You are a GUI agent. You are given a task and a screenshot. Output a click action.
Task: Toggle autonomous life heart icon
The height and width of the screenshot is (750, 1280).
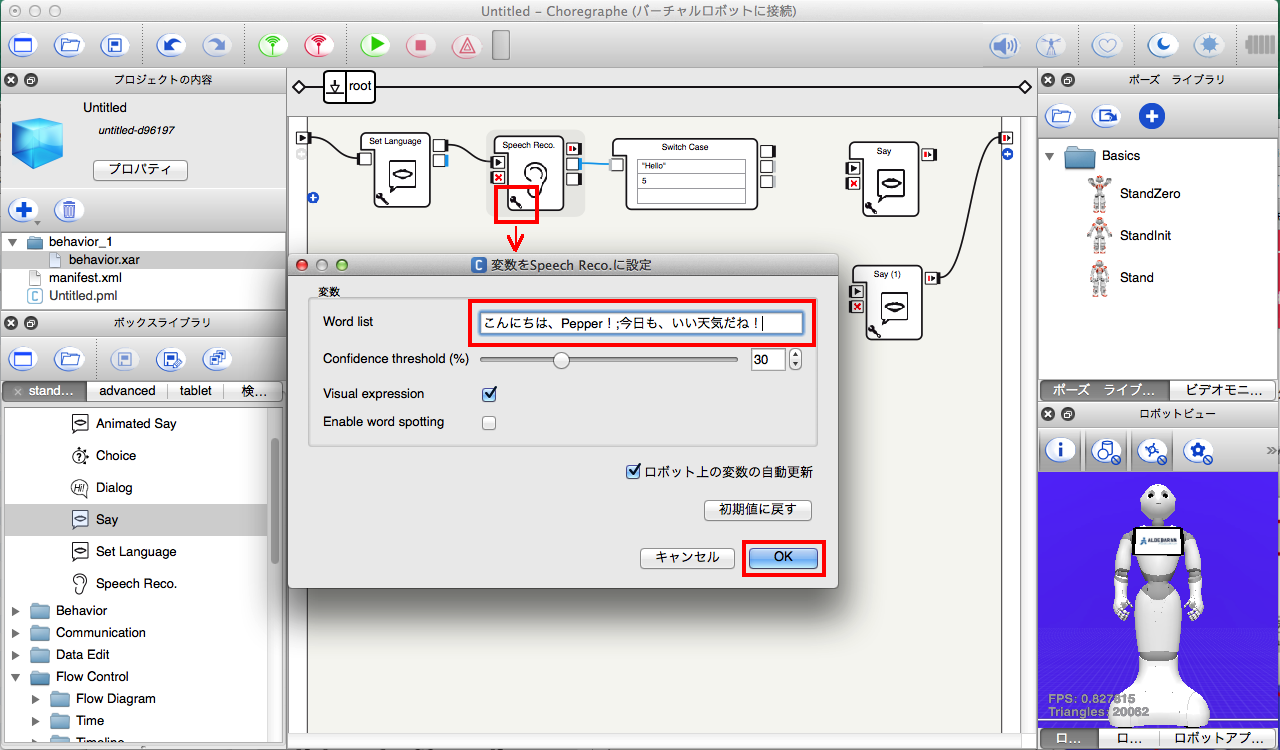(x=1106, y=46)
